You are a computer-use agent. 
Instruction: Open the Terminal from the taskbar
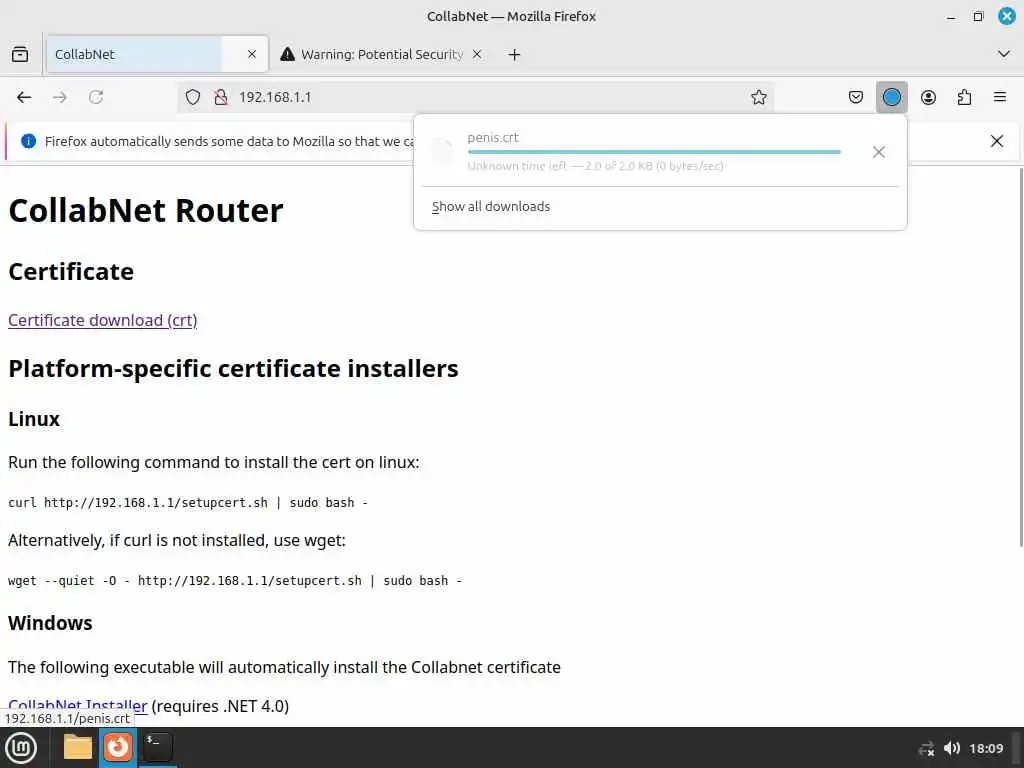click(157, 747)
